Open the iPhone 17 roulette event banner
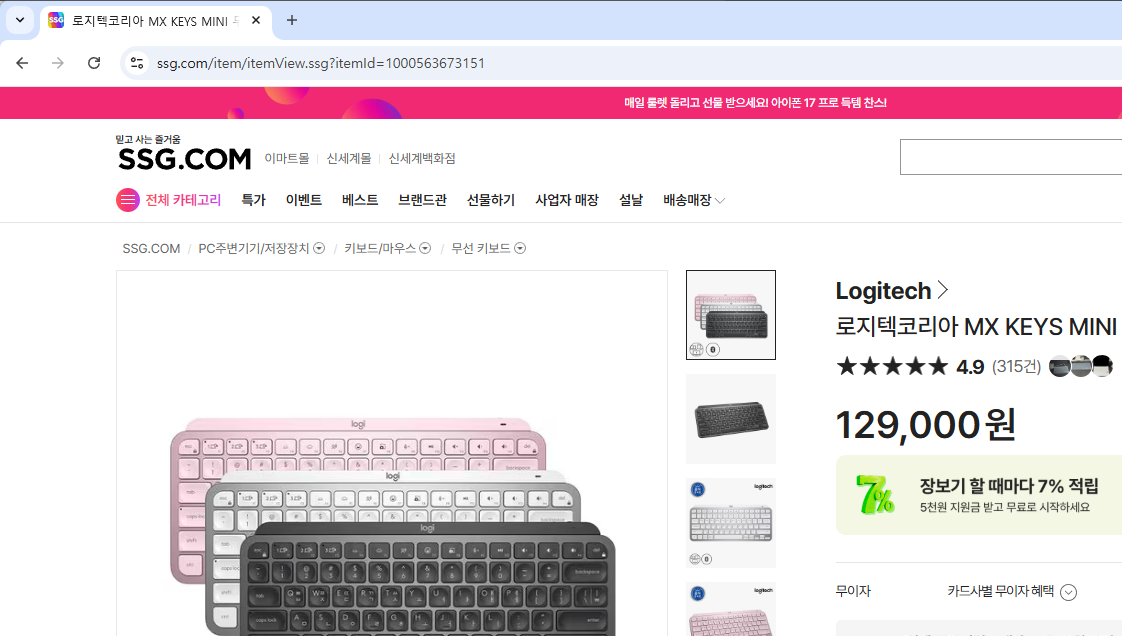This screenshot has width=1122, height=636. pyautogui.click(x=755, y=103)
